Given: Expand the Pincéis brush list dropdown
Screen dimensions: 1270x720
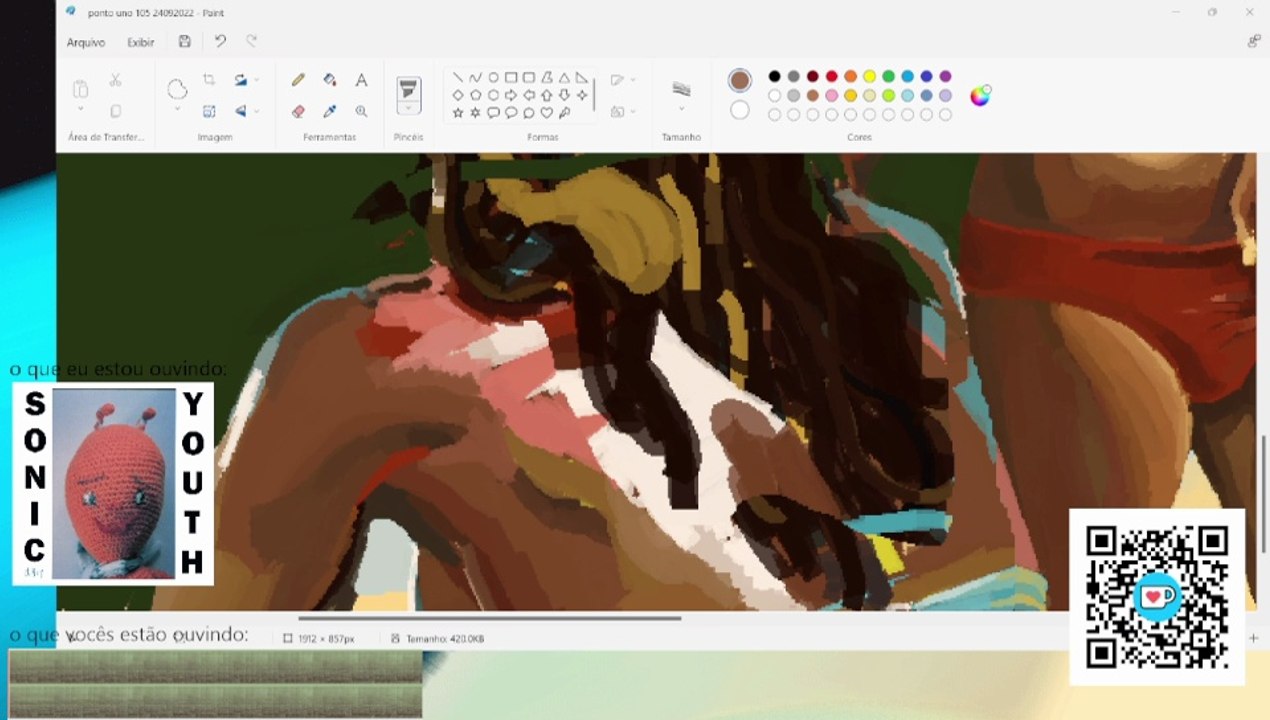Looking at the screenshot, I should click(x=408, y=108).
